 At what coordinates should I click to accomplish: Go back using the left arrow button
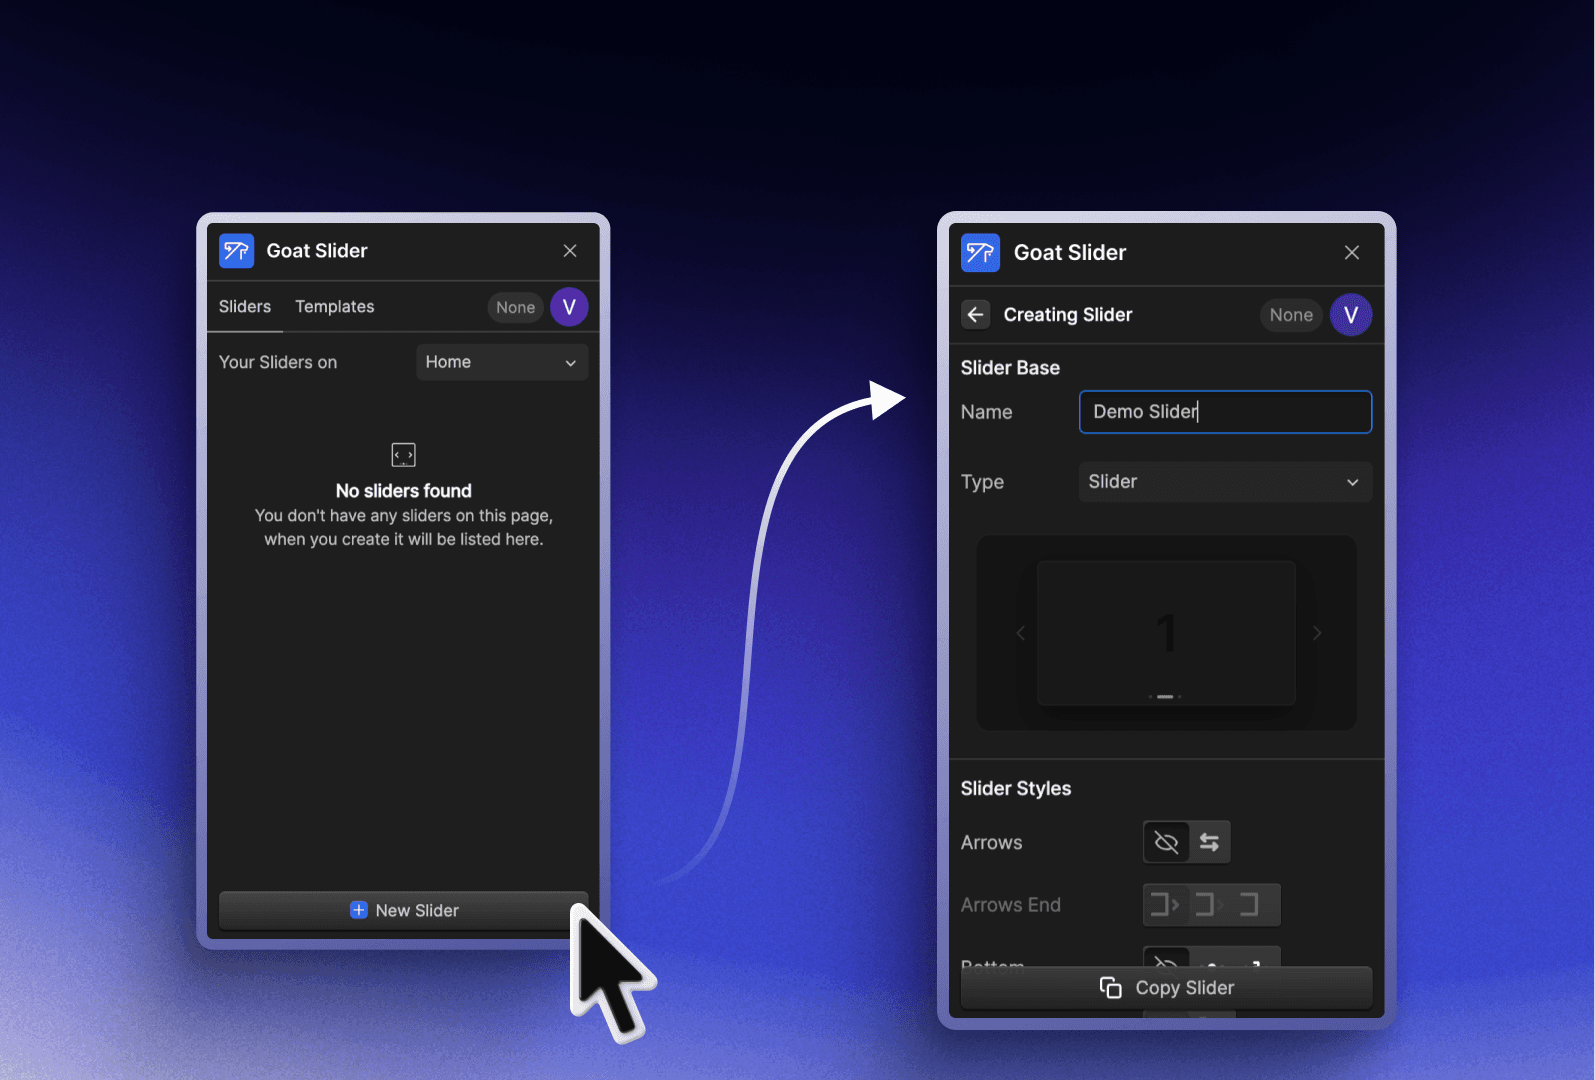(x=976, y=315)
